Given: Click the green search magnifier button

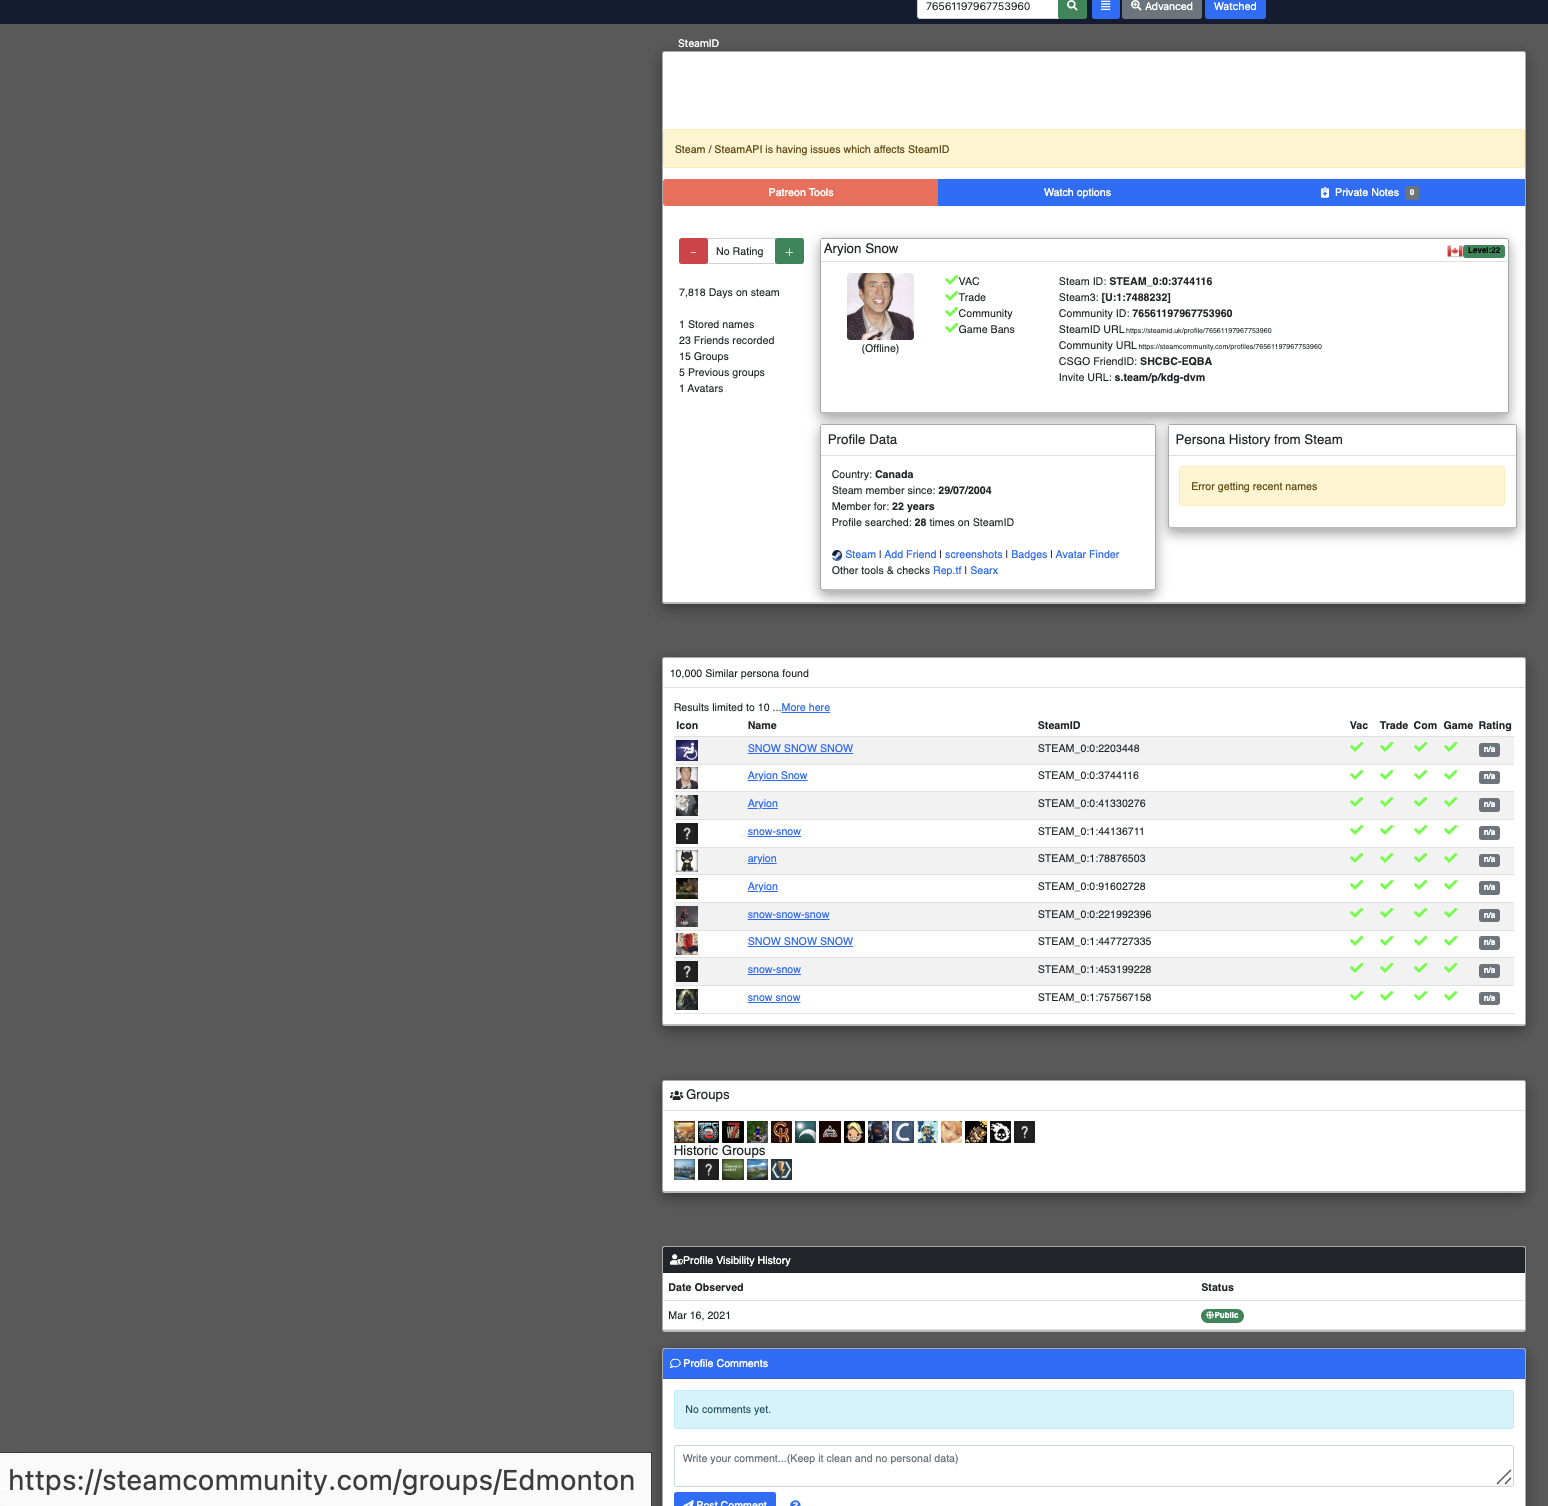Looking at the screenshot, I should 1072,7.
